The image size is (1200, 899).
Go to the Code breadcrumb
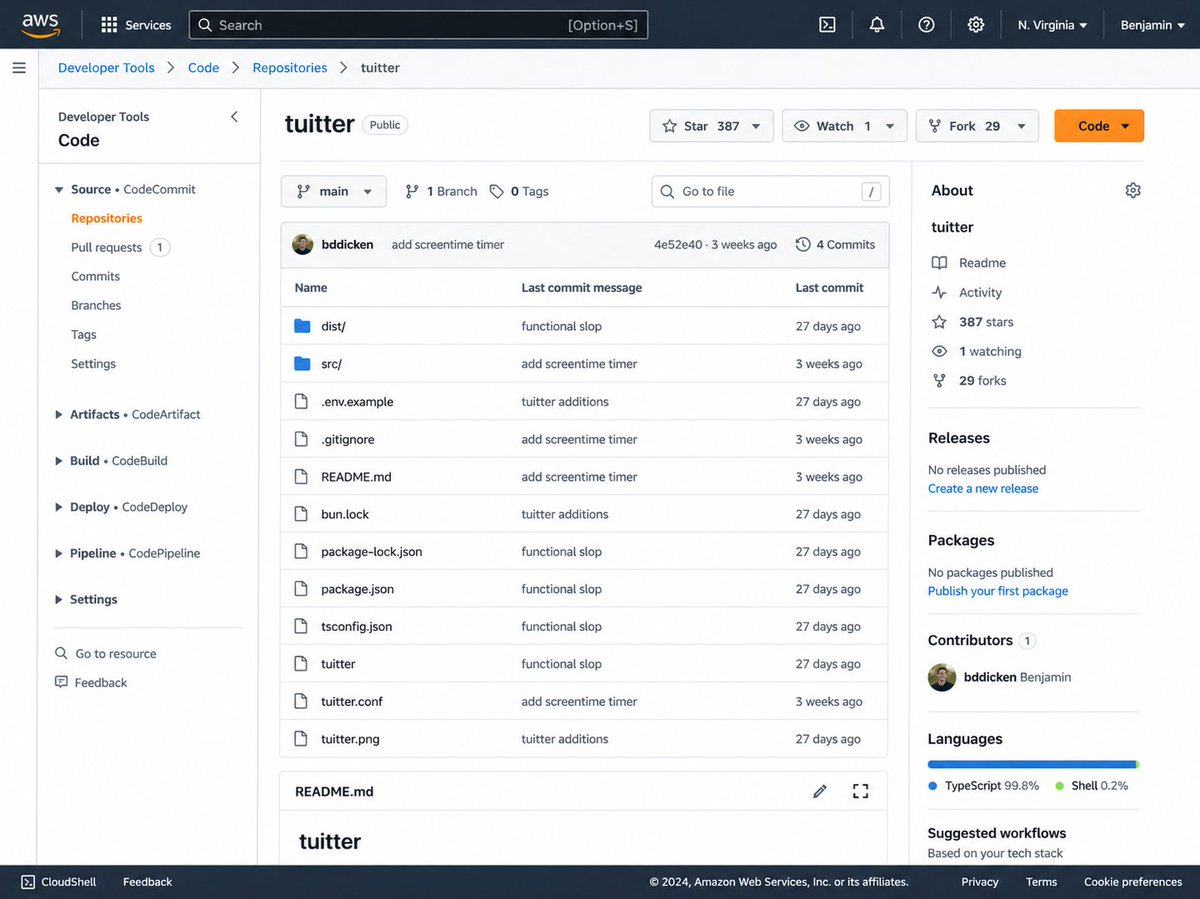(203, 68)
